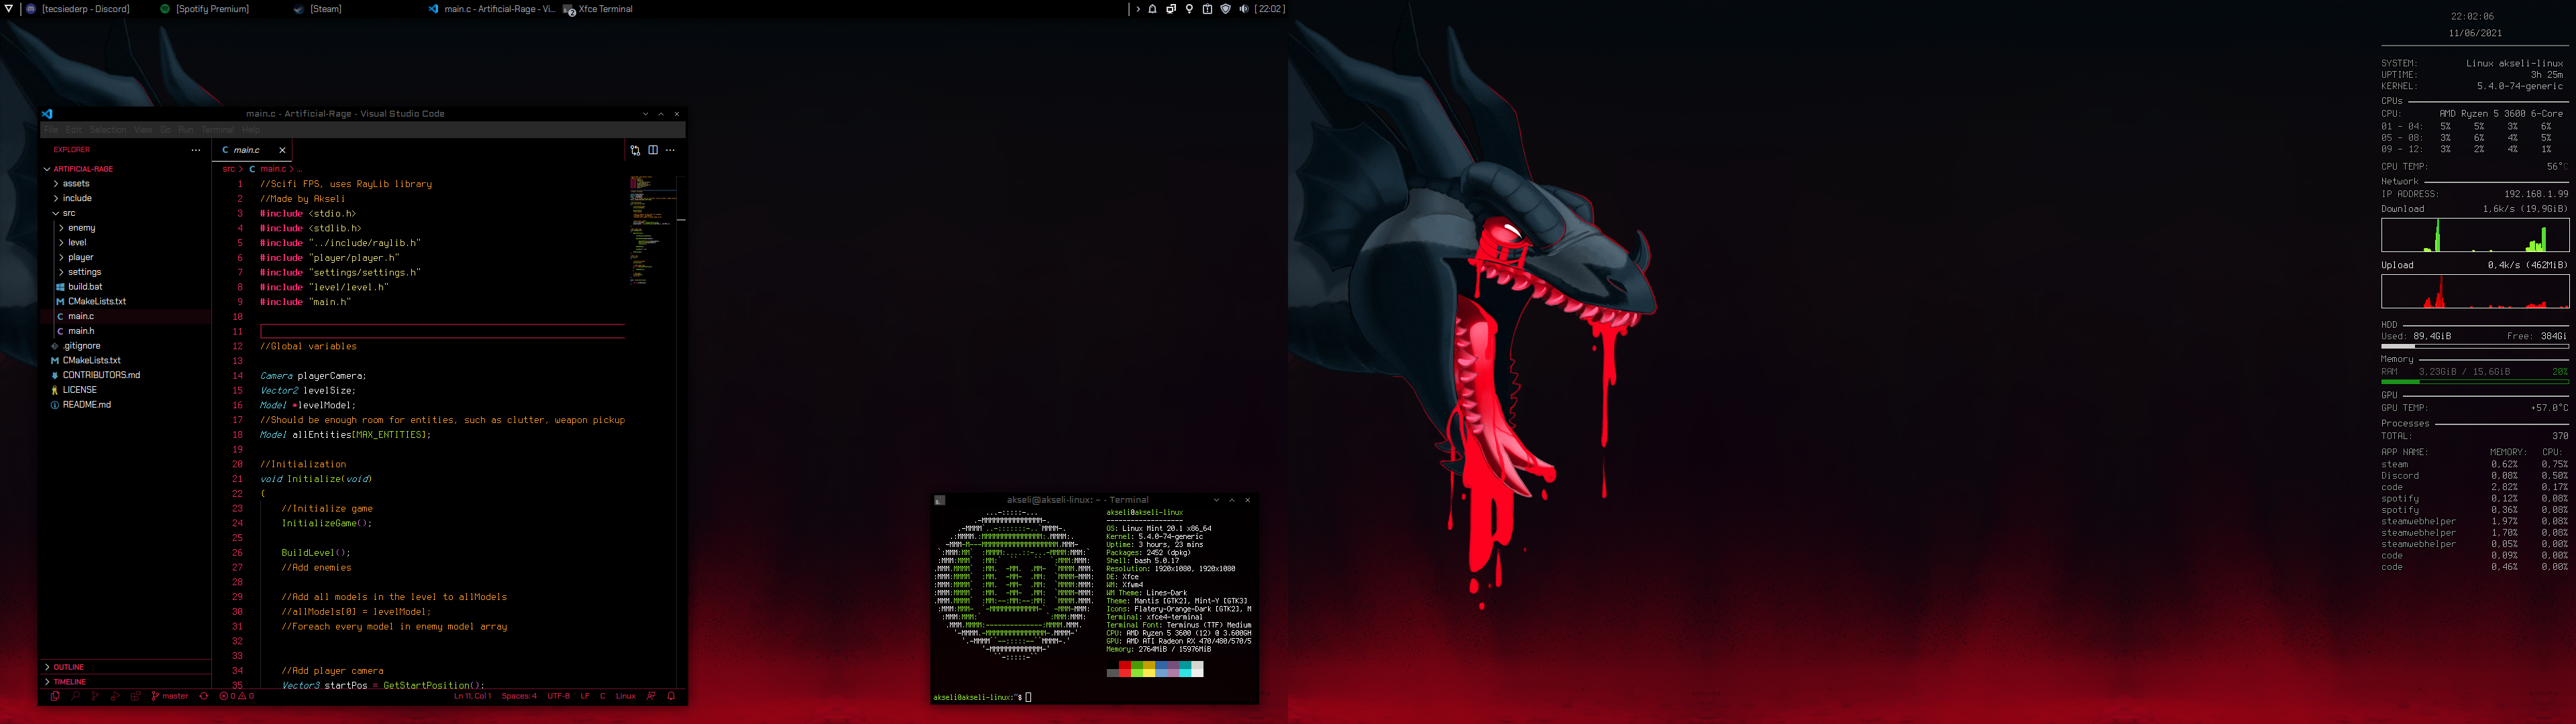The width and height of the screenshot is (2576, 724).
Task: Expand the TIMELINE section
Action: (x=125, y=682)
